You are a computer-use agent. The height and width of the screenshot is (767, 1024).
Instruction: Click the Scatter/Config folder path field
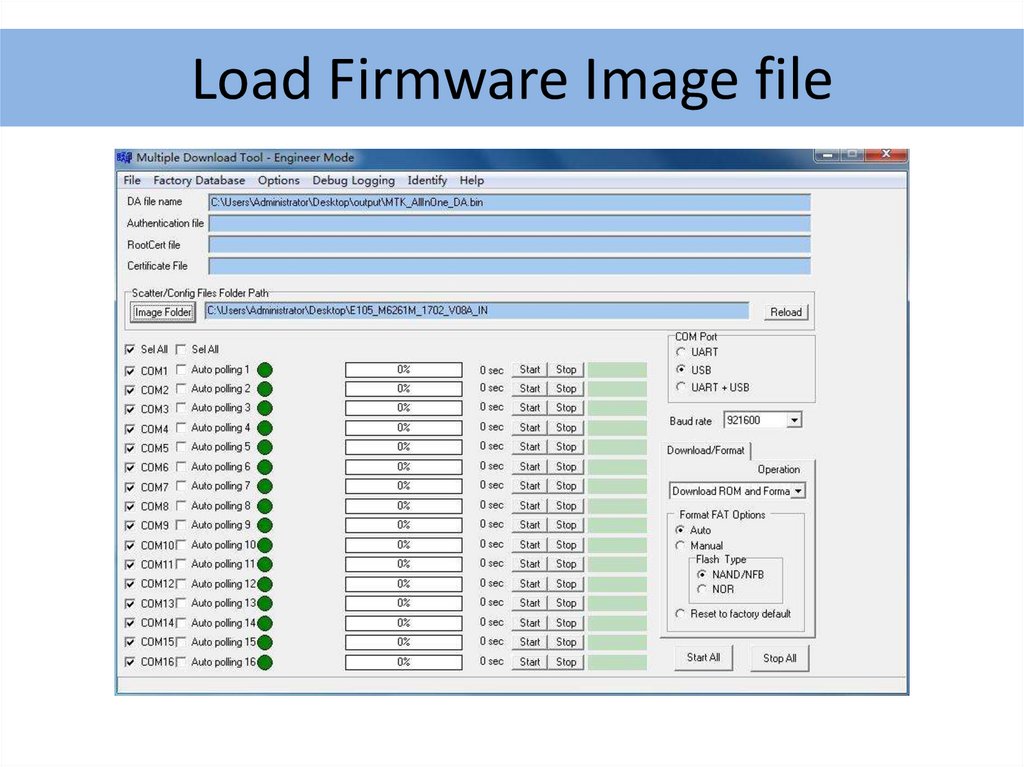point(477,311)
